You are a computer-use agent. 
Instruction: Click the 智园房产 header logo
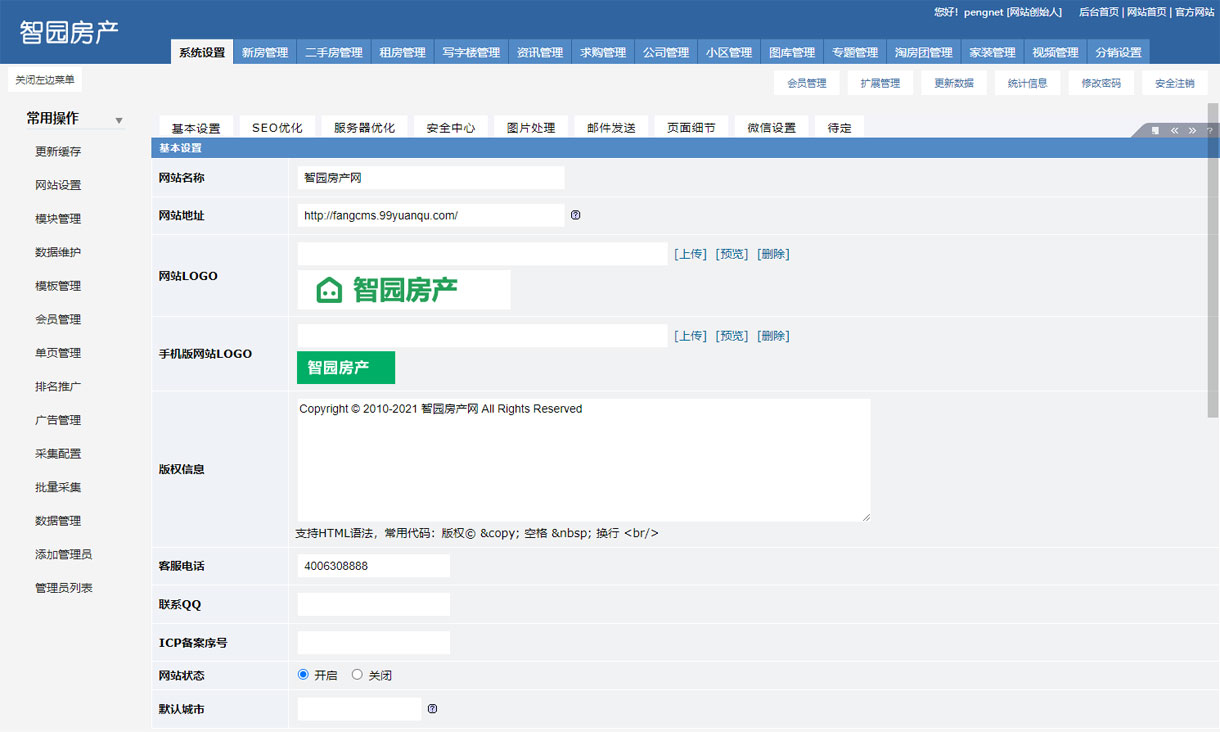69,32
